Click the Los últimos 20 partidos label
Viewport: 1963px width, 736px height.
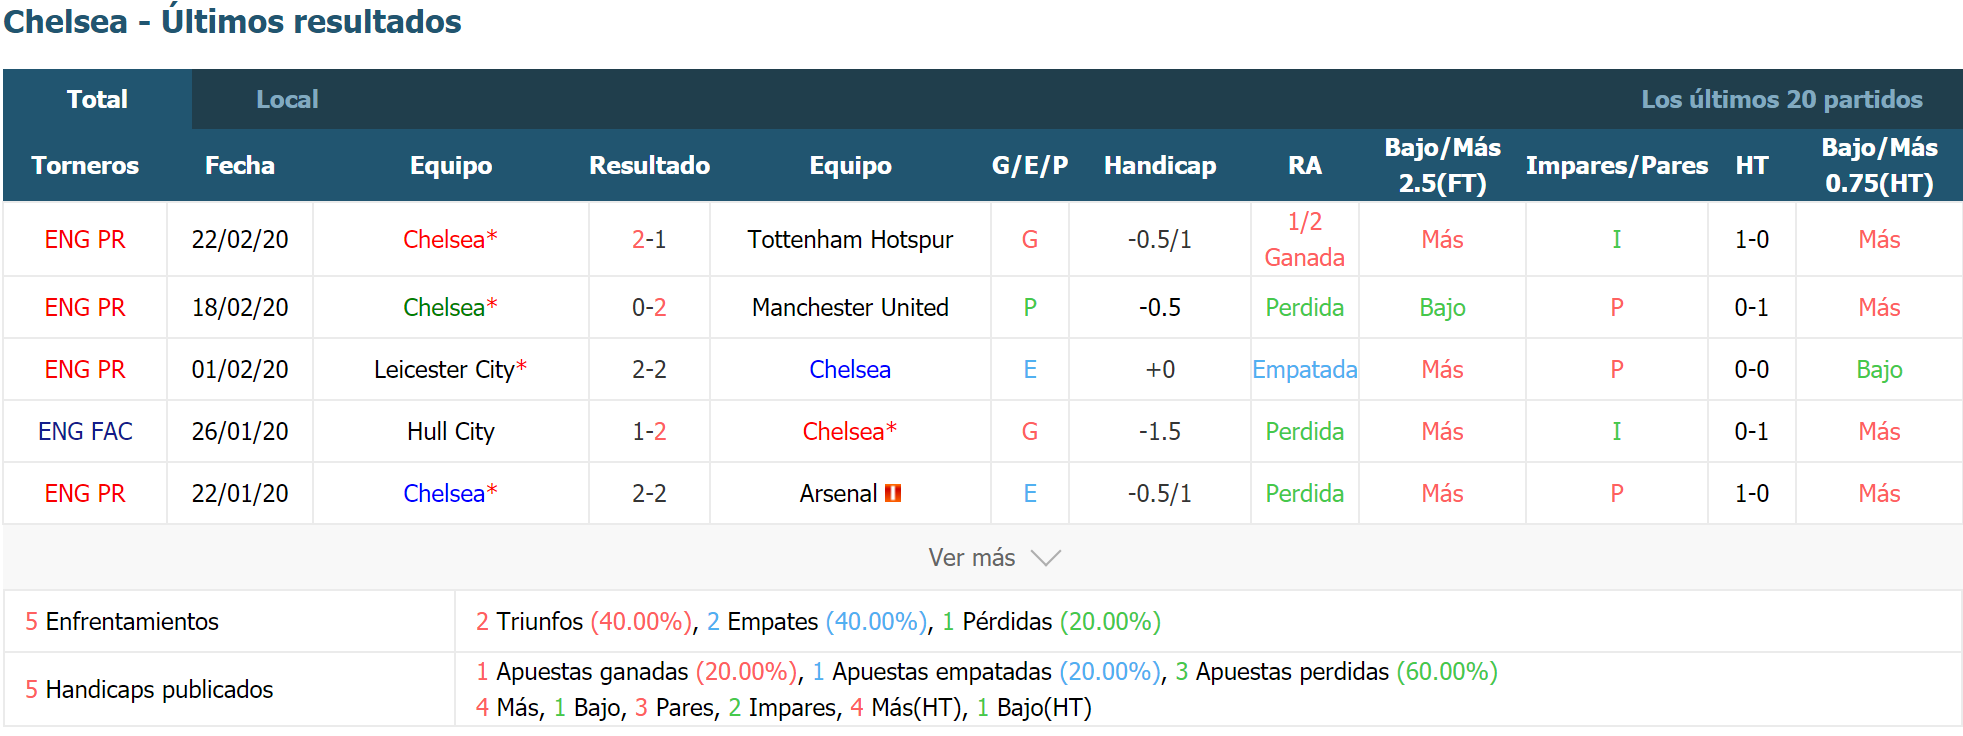click(x=1781, y=99)
